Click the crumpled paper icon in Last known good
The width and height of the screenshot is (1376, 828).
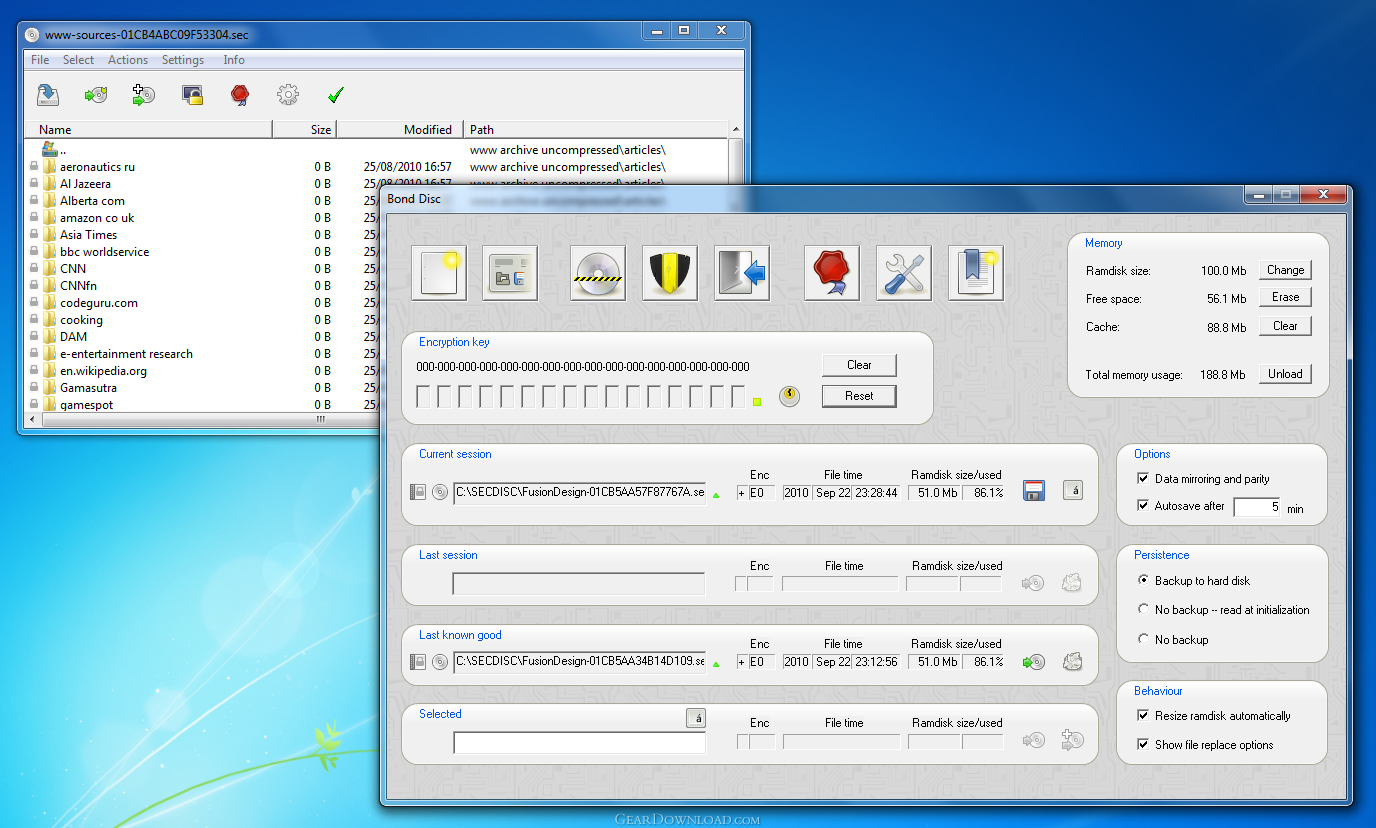tap(1072, 661)
